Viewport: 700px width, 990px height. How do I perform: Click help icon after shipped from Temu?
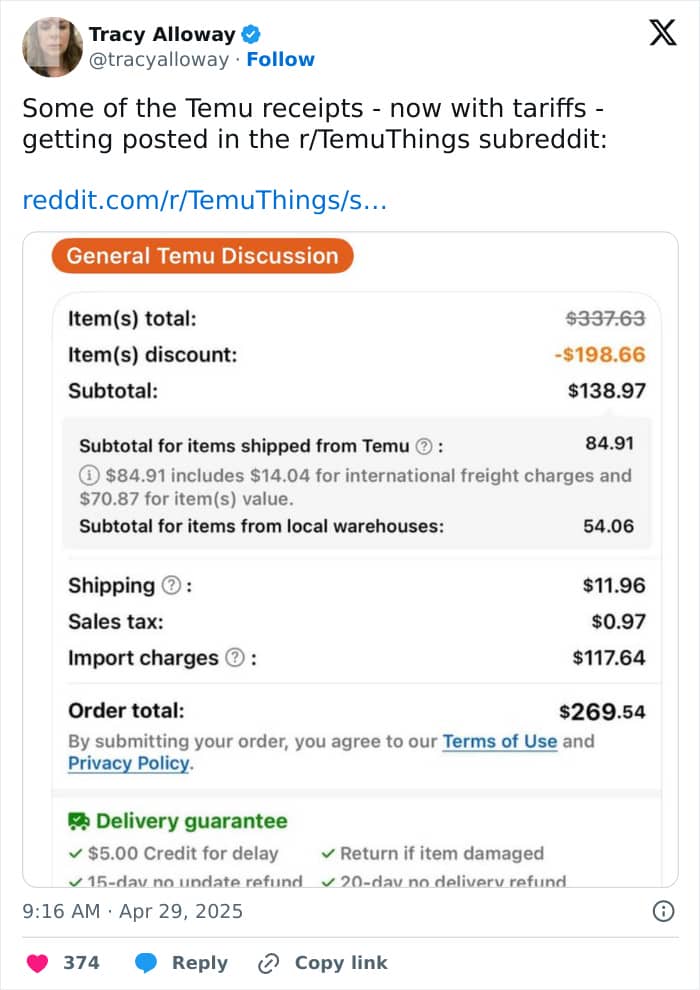pyautogui.click(x=424, y=446)
